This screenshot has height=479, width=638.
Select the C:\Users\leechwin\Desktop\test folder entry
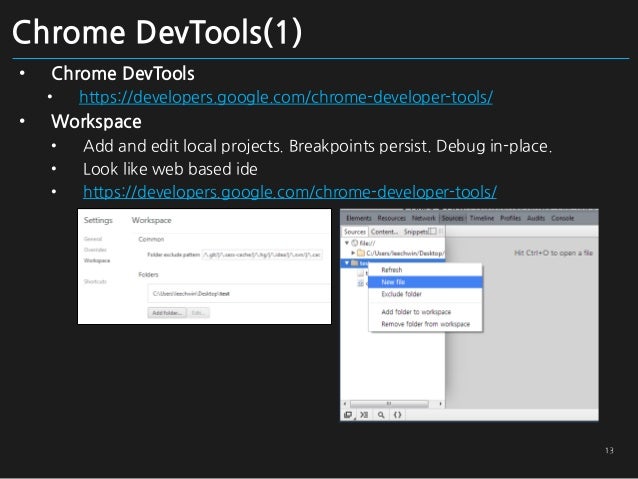tap(239, 293)
